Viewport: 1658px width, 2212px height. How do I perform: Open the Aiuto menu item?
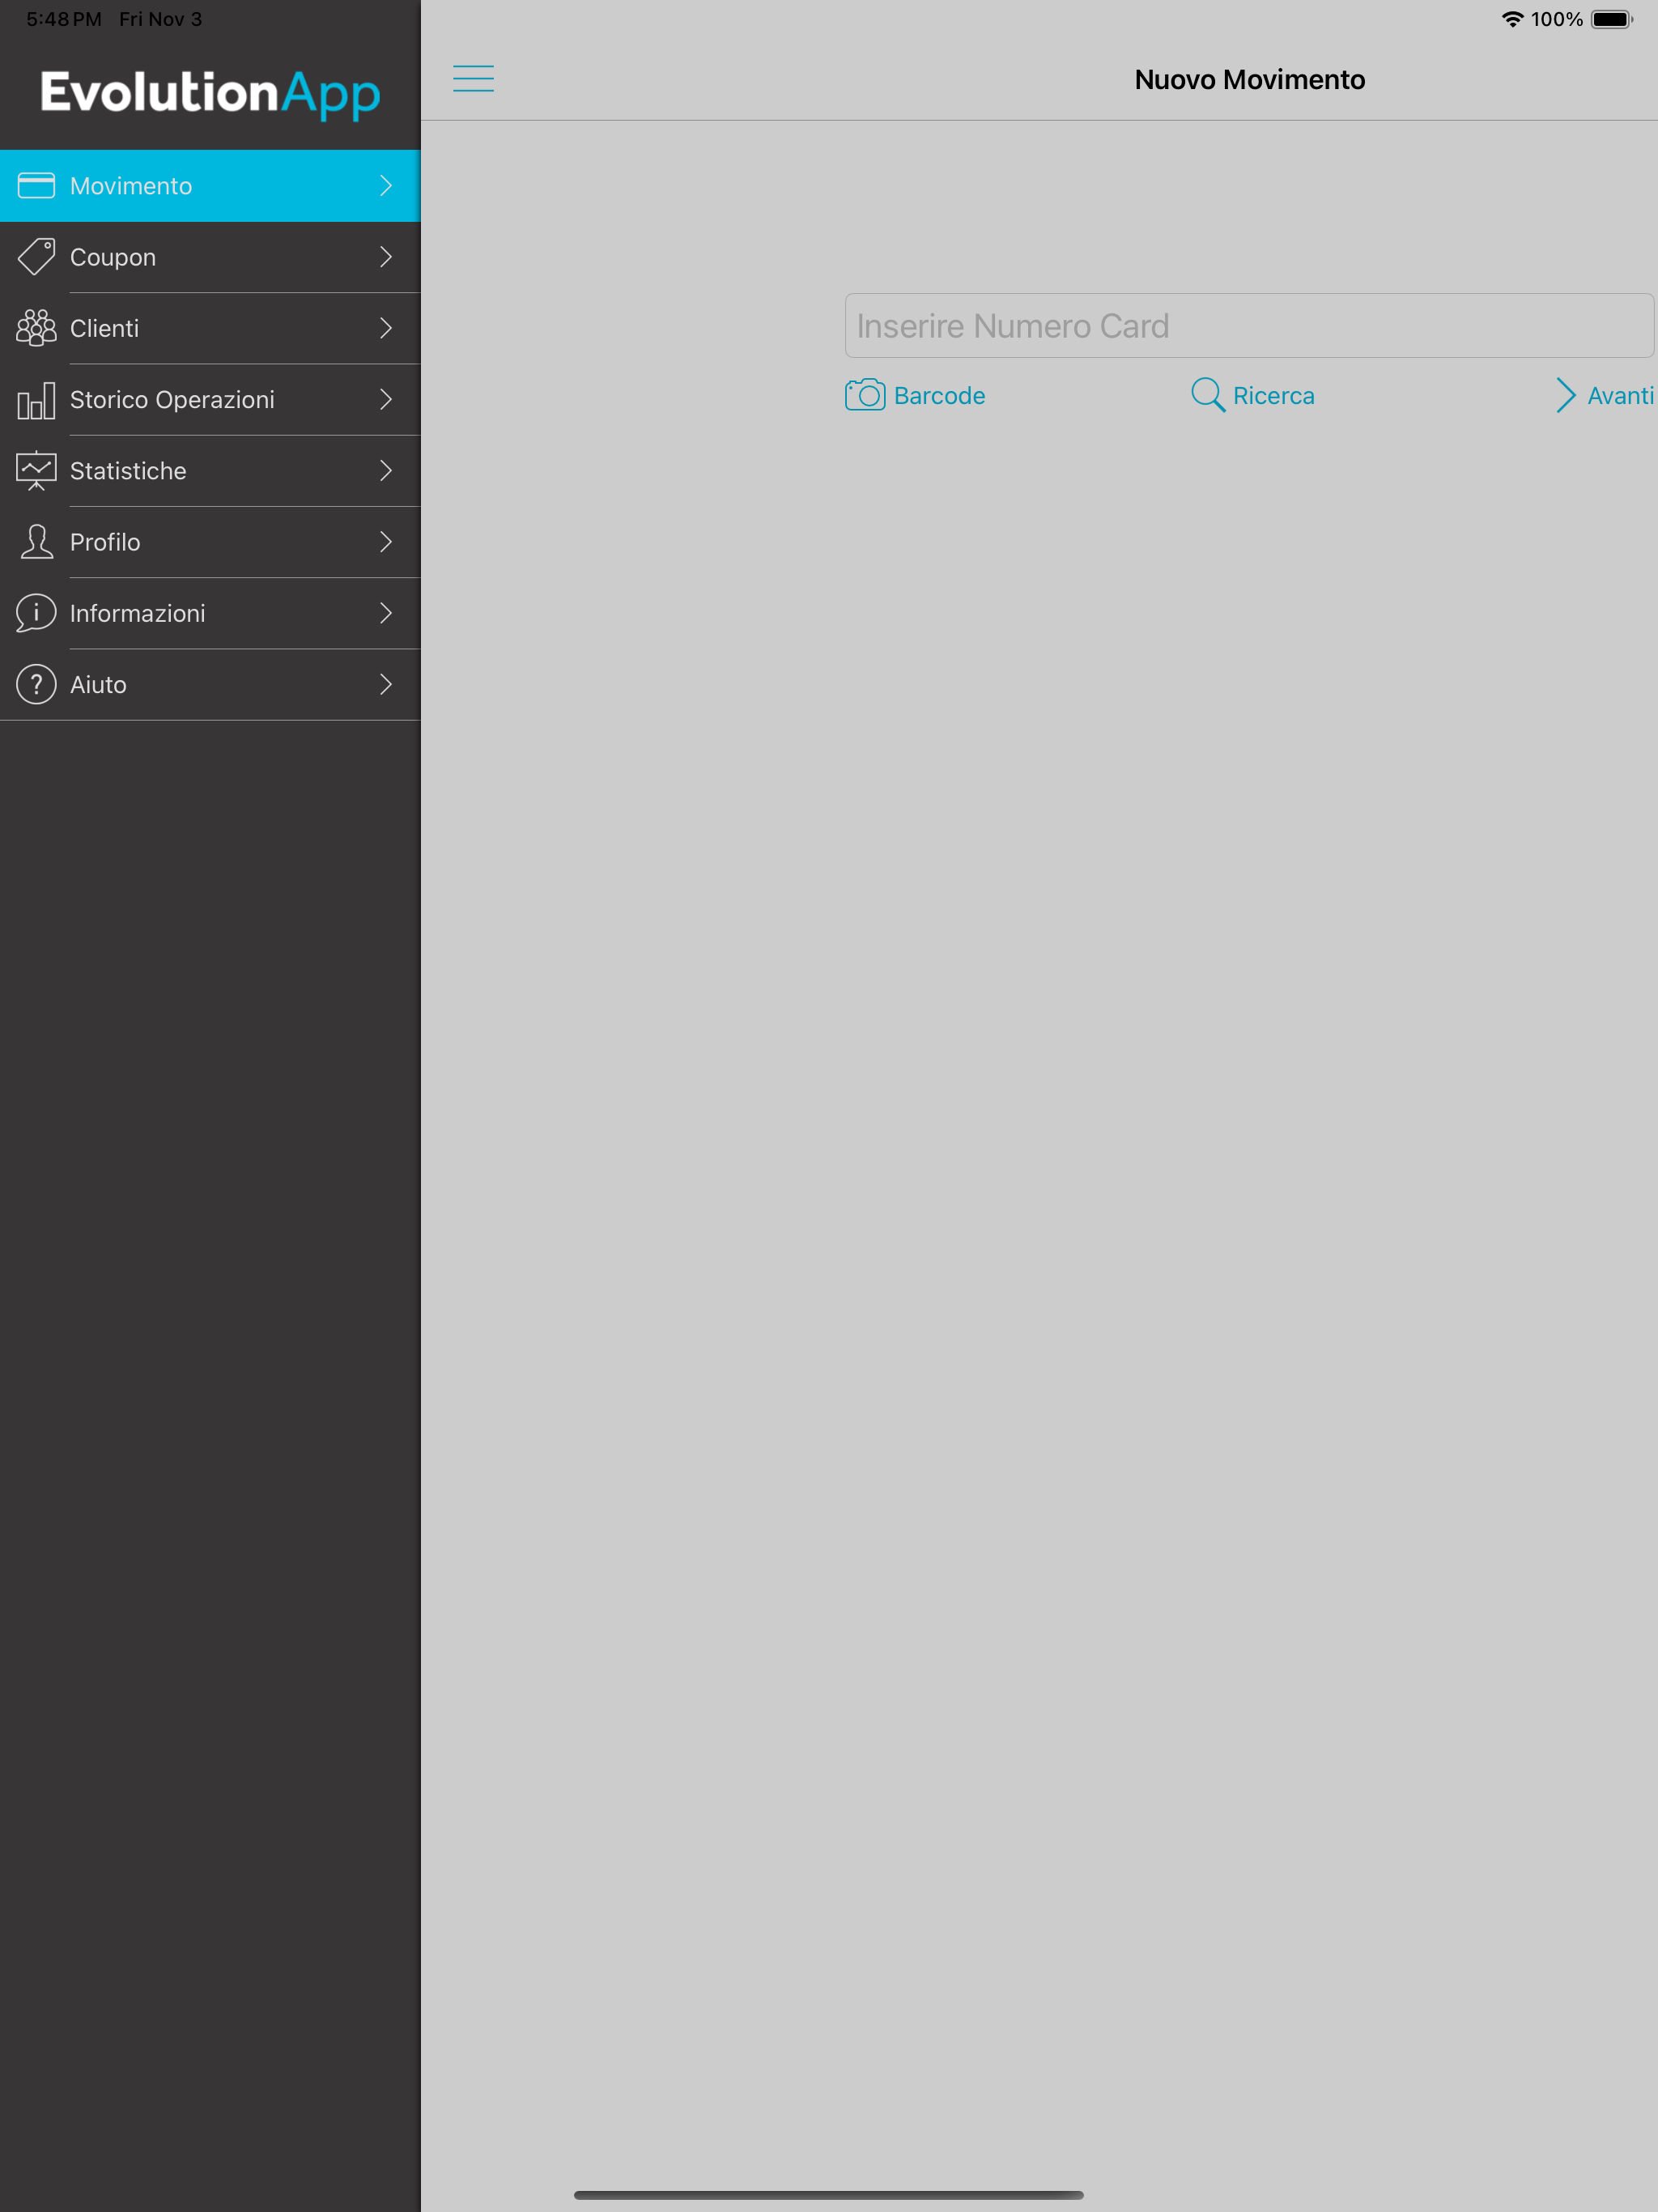point(210,685)
